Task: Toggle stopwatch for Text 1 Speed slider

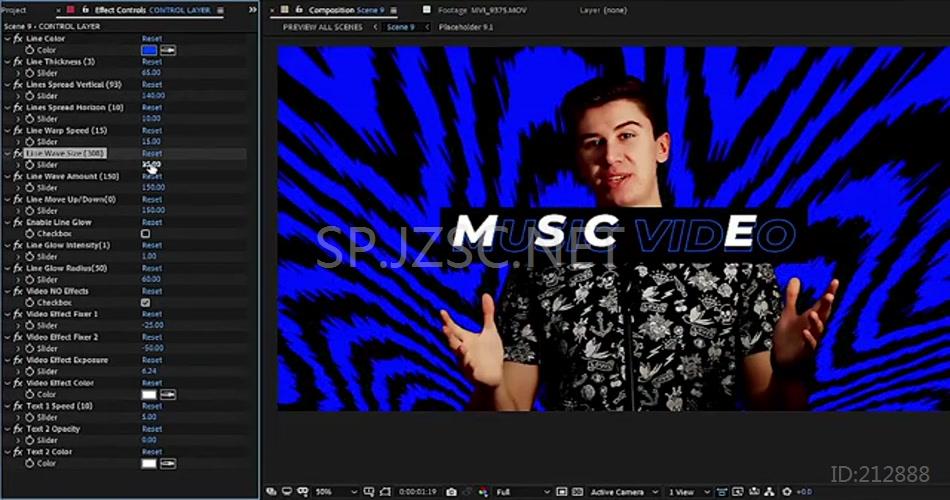Action: click(30, 418)
